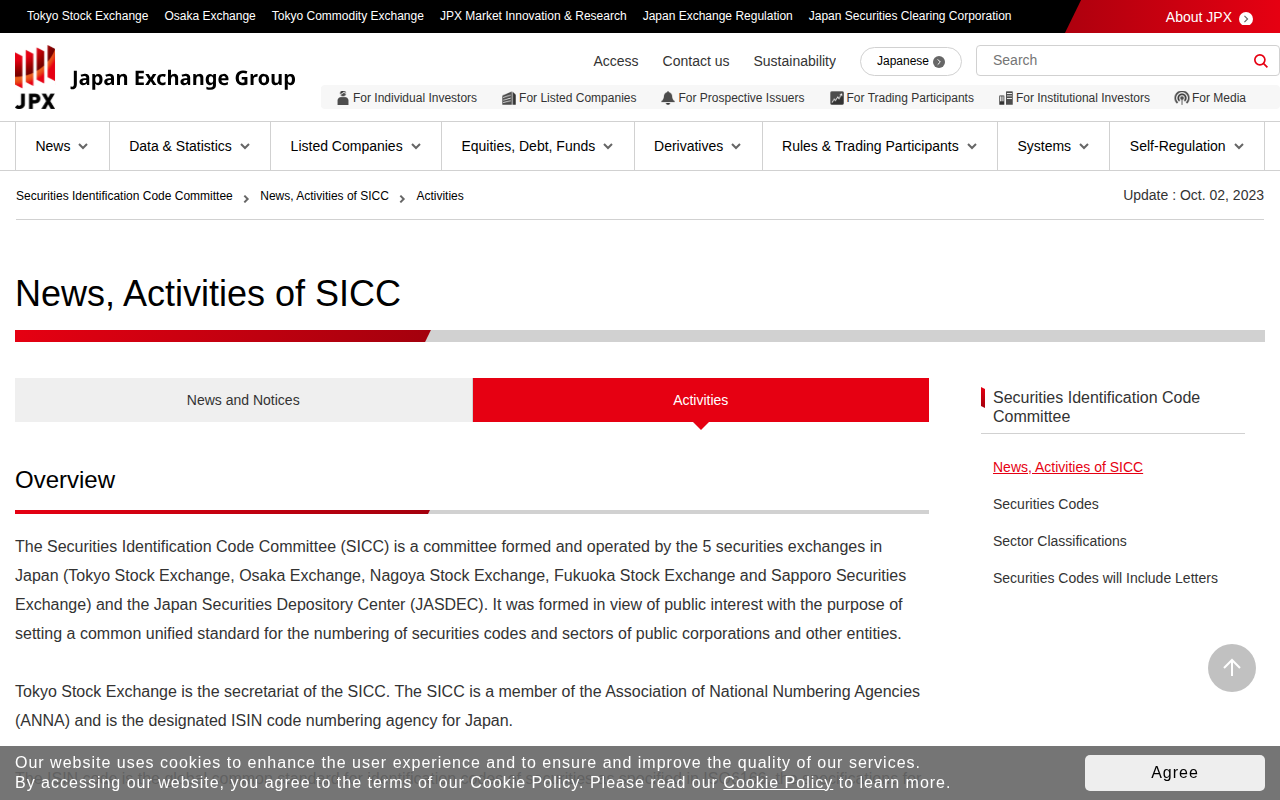Select the Activities tab
The width and height of the screenshot is (1280, 800).
pos(700,400)
